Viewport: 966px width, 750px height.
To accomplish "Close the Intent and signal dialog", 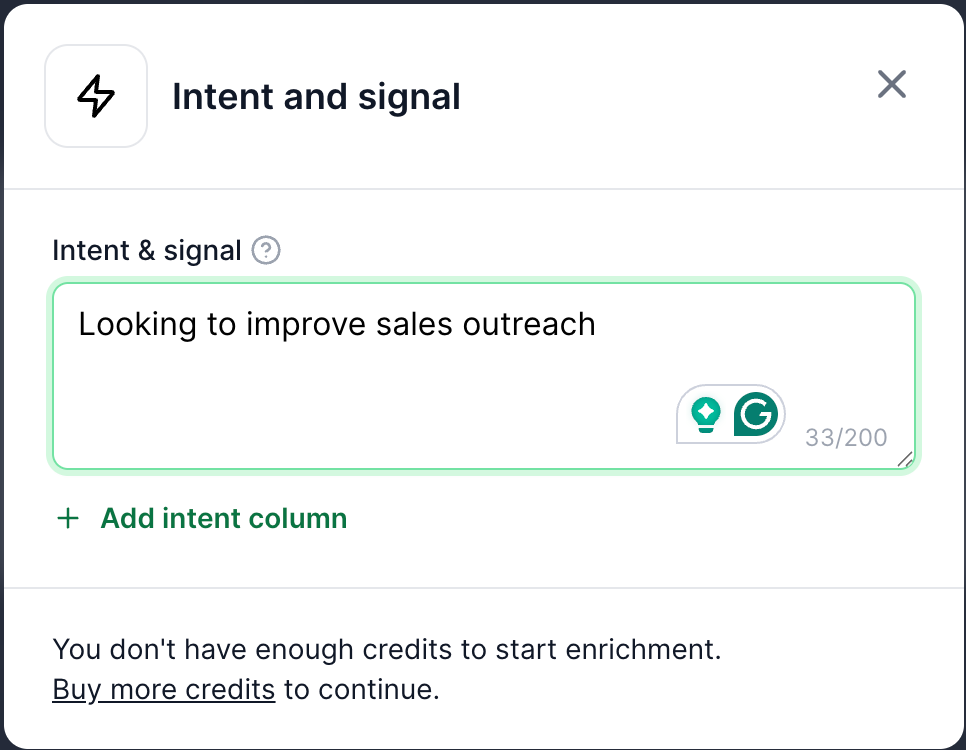I will tap(891, 85).
